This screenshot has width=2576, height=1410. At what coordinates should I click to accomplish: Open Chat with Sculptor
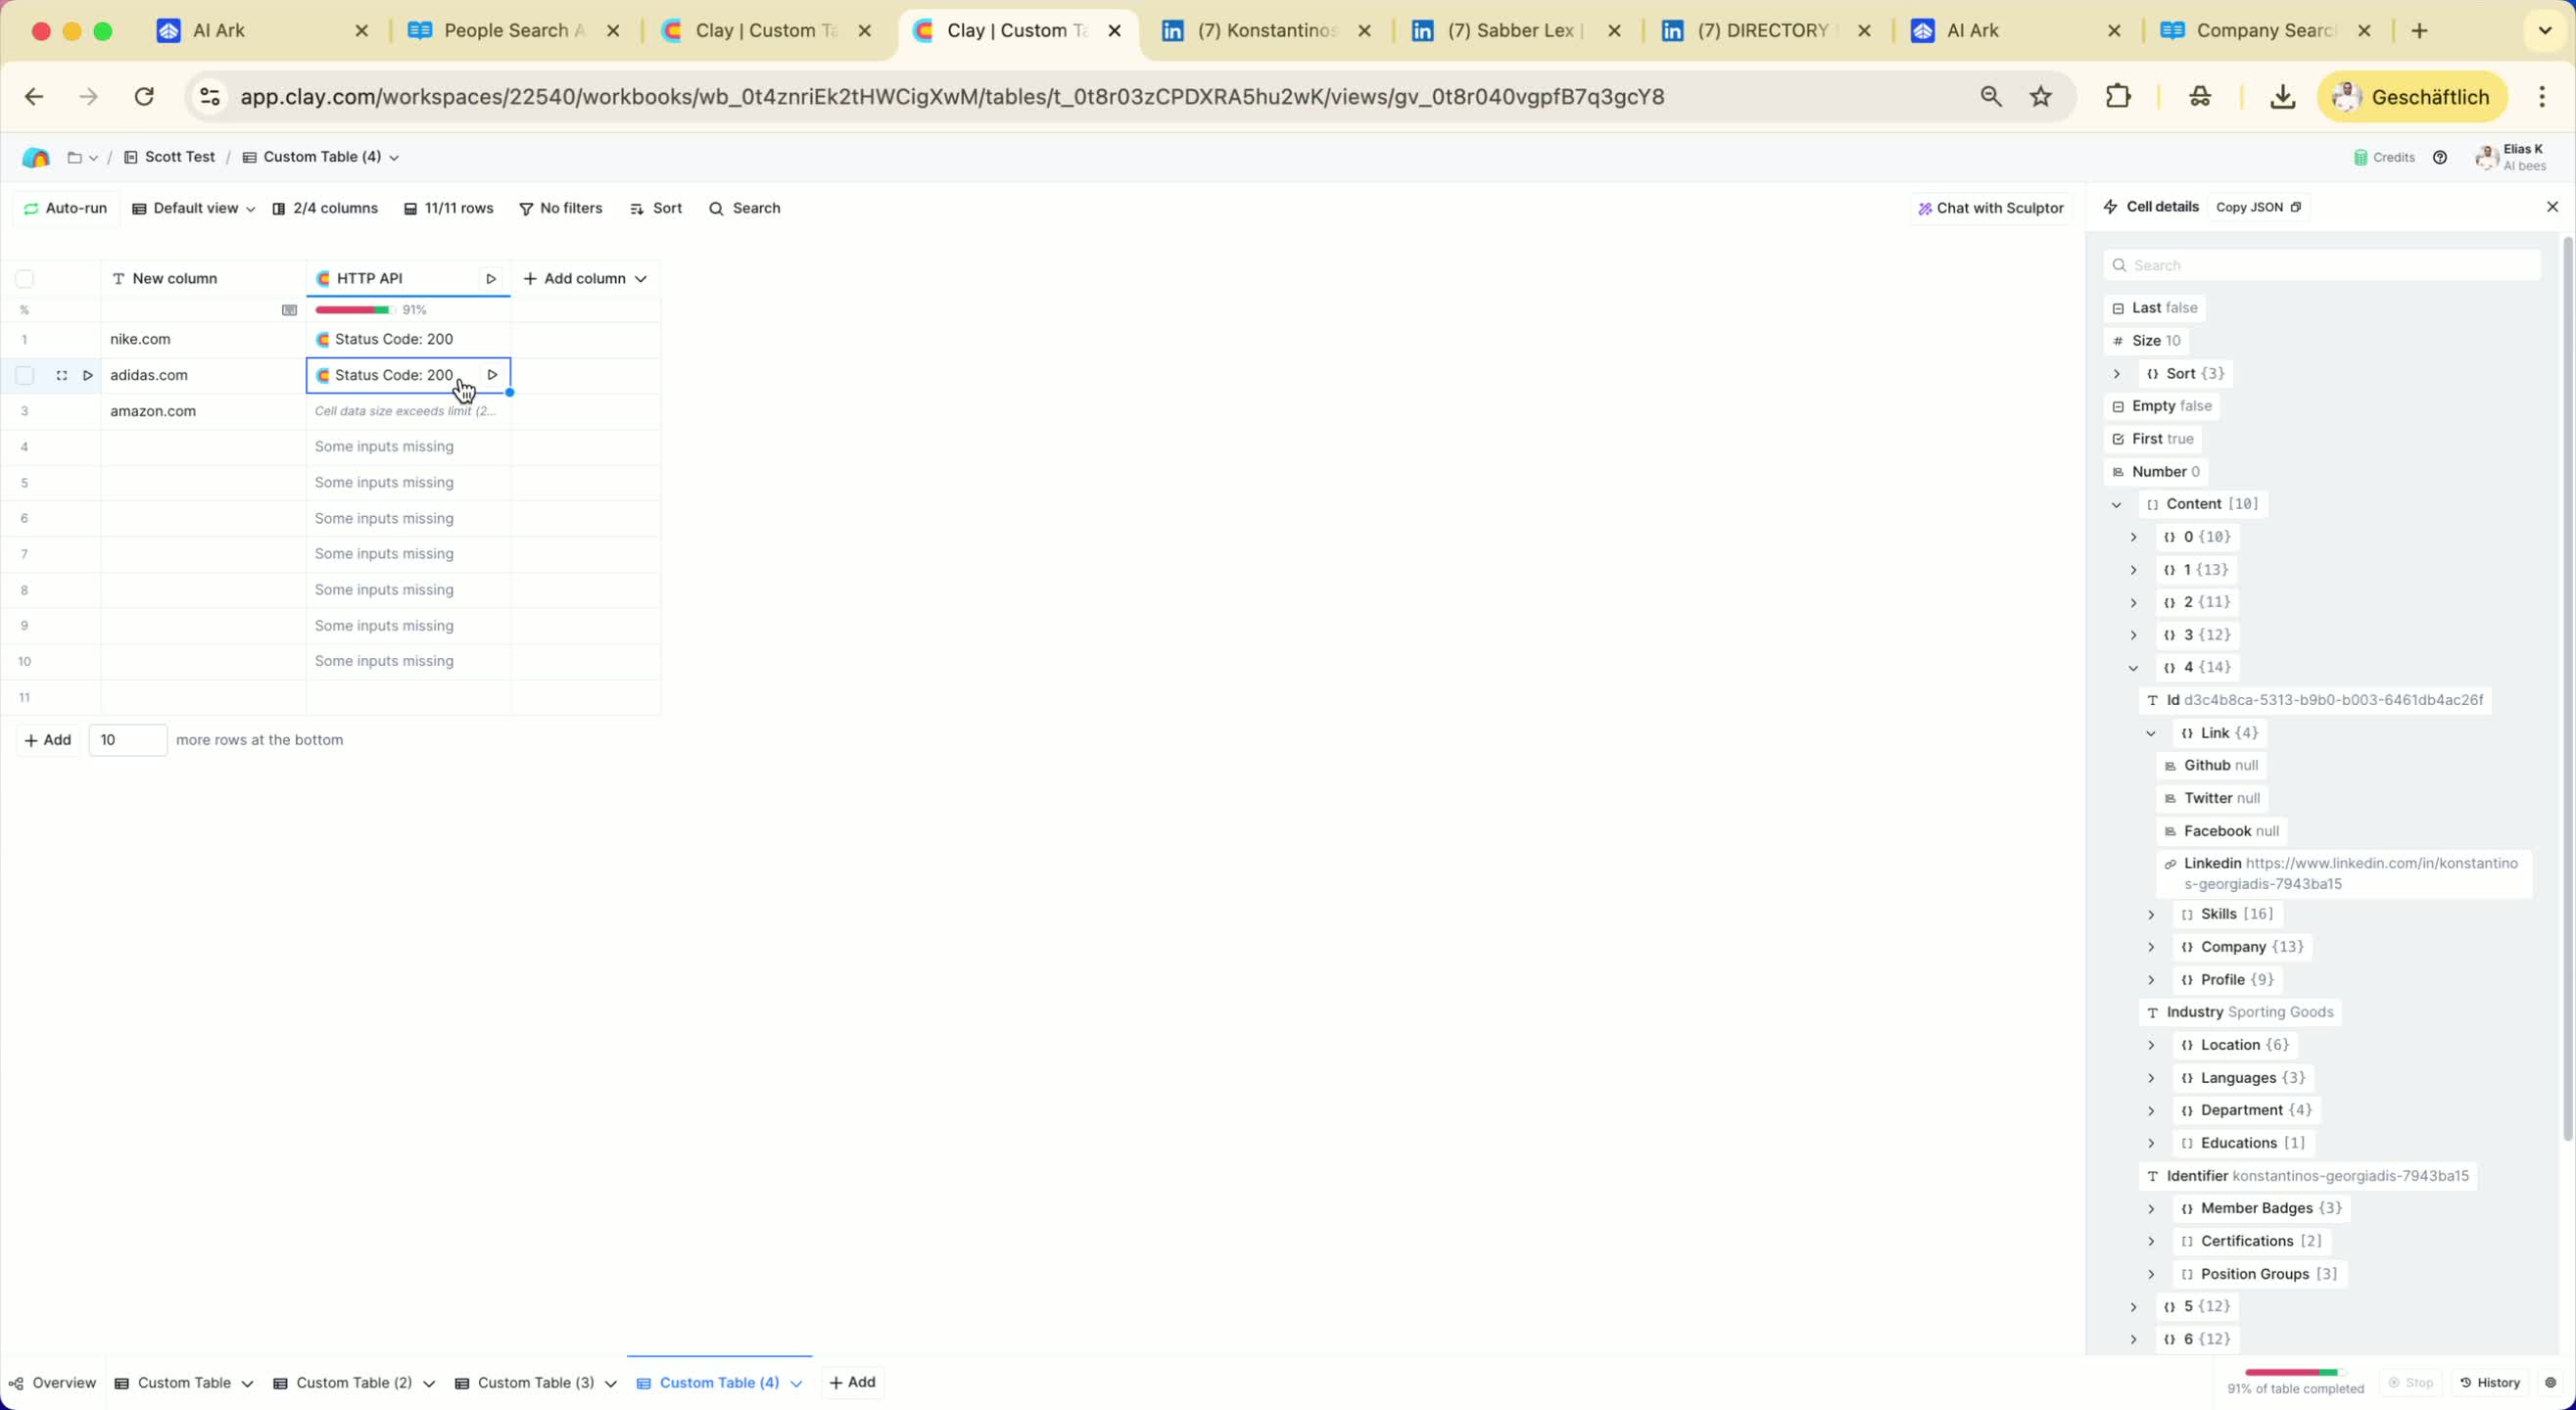click(1990, 208)
